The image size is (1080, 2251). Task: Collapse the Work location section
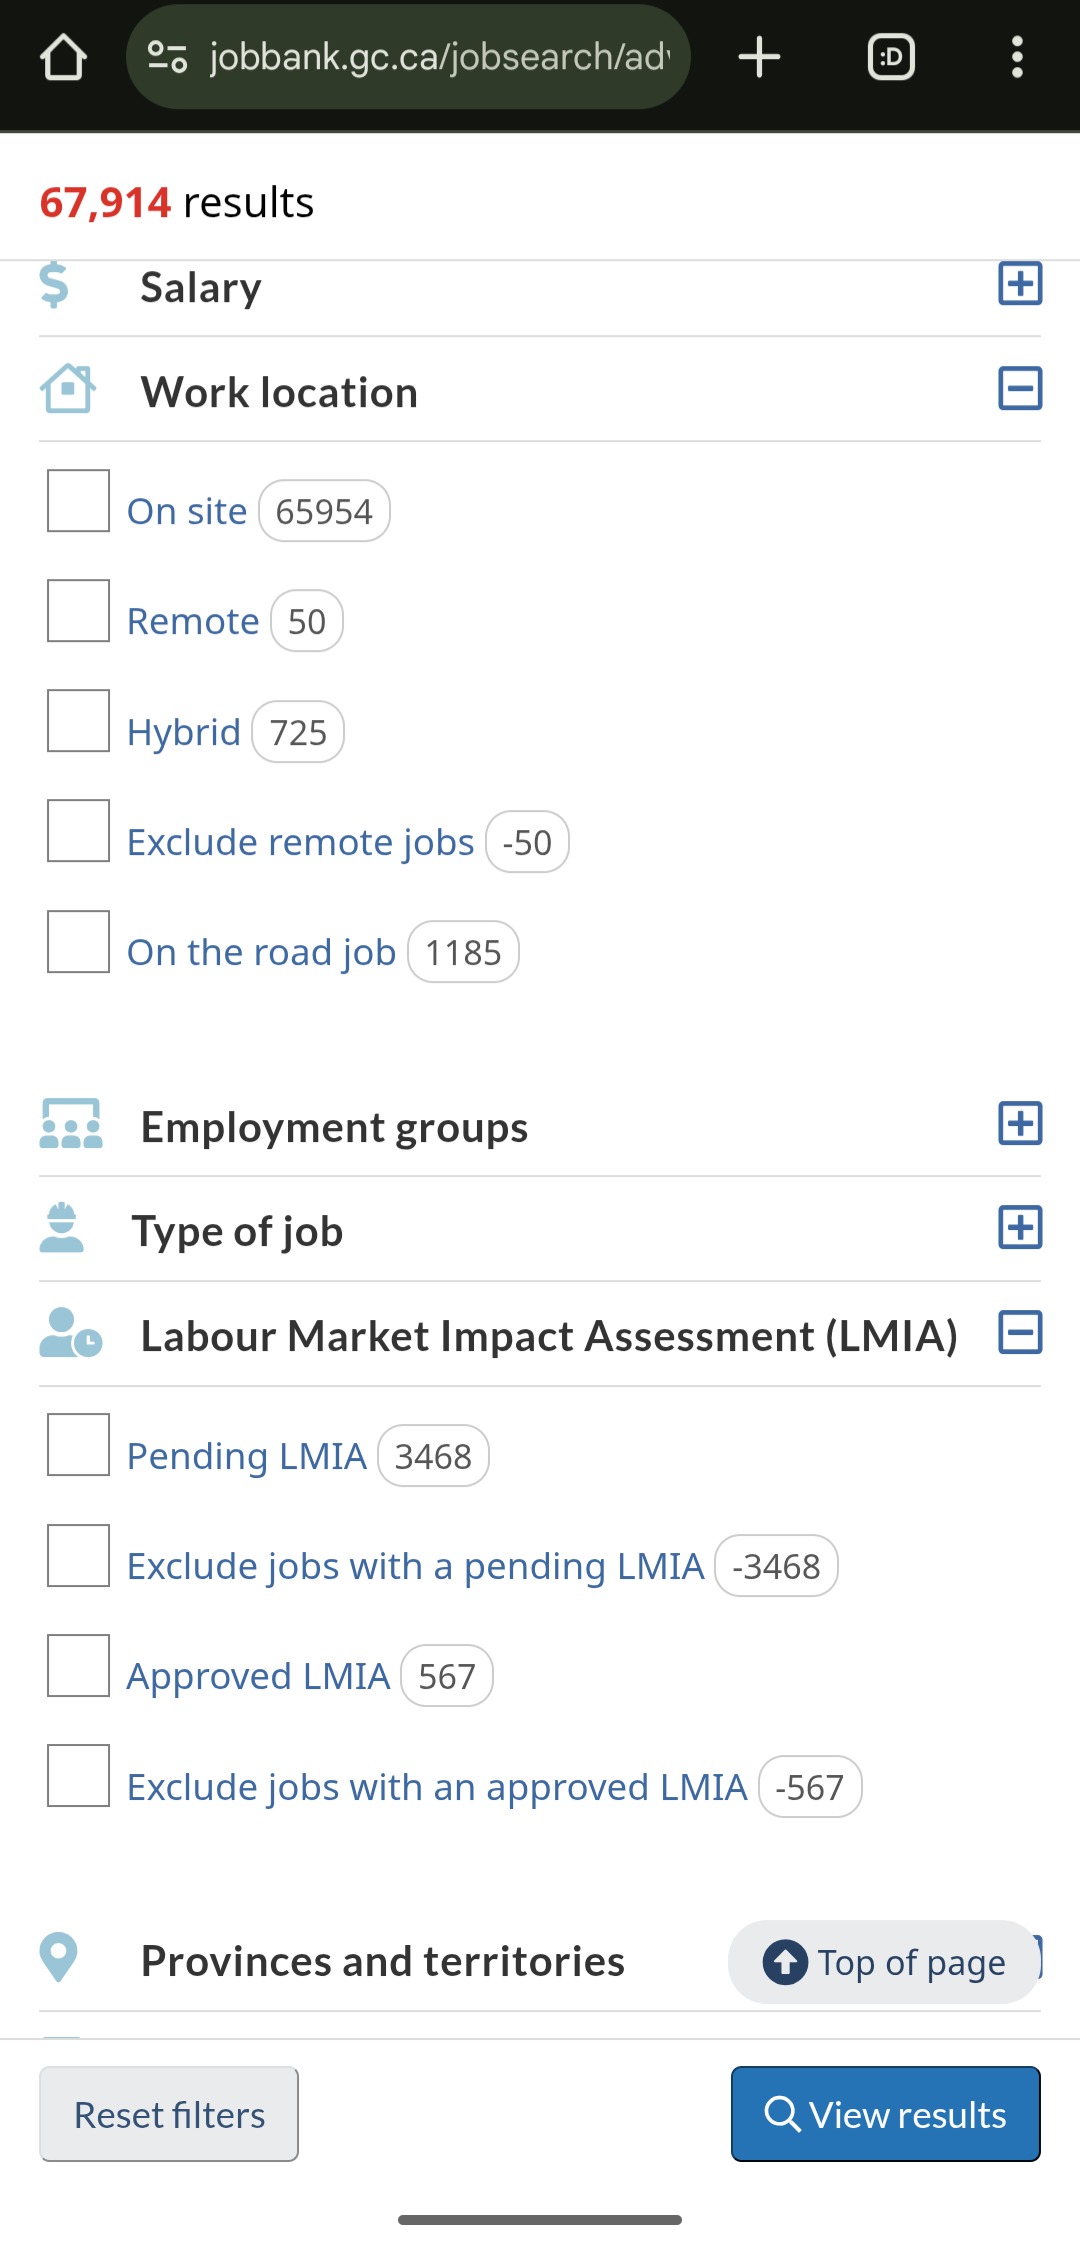1020,389
